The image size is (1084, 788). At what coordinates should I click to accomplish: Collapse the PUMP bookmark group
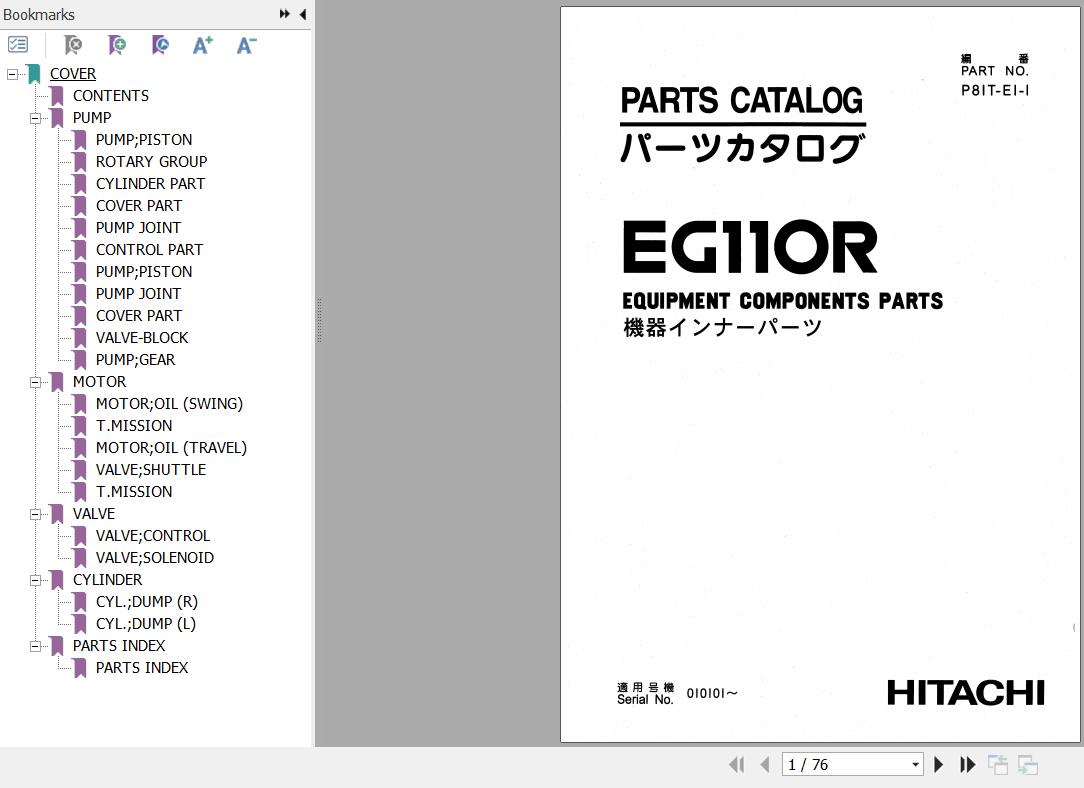pos(35,118)
